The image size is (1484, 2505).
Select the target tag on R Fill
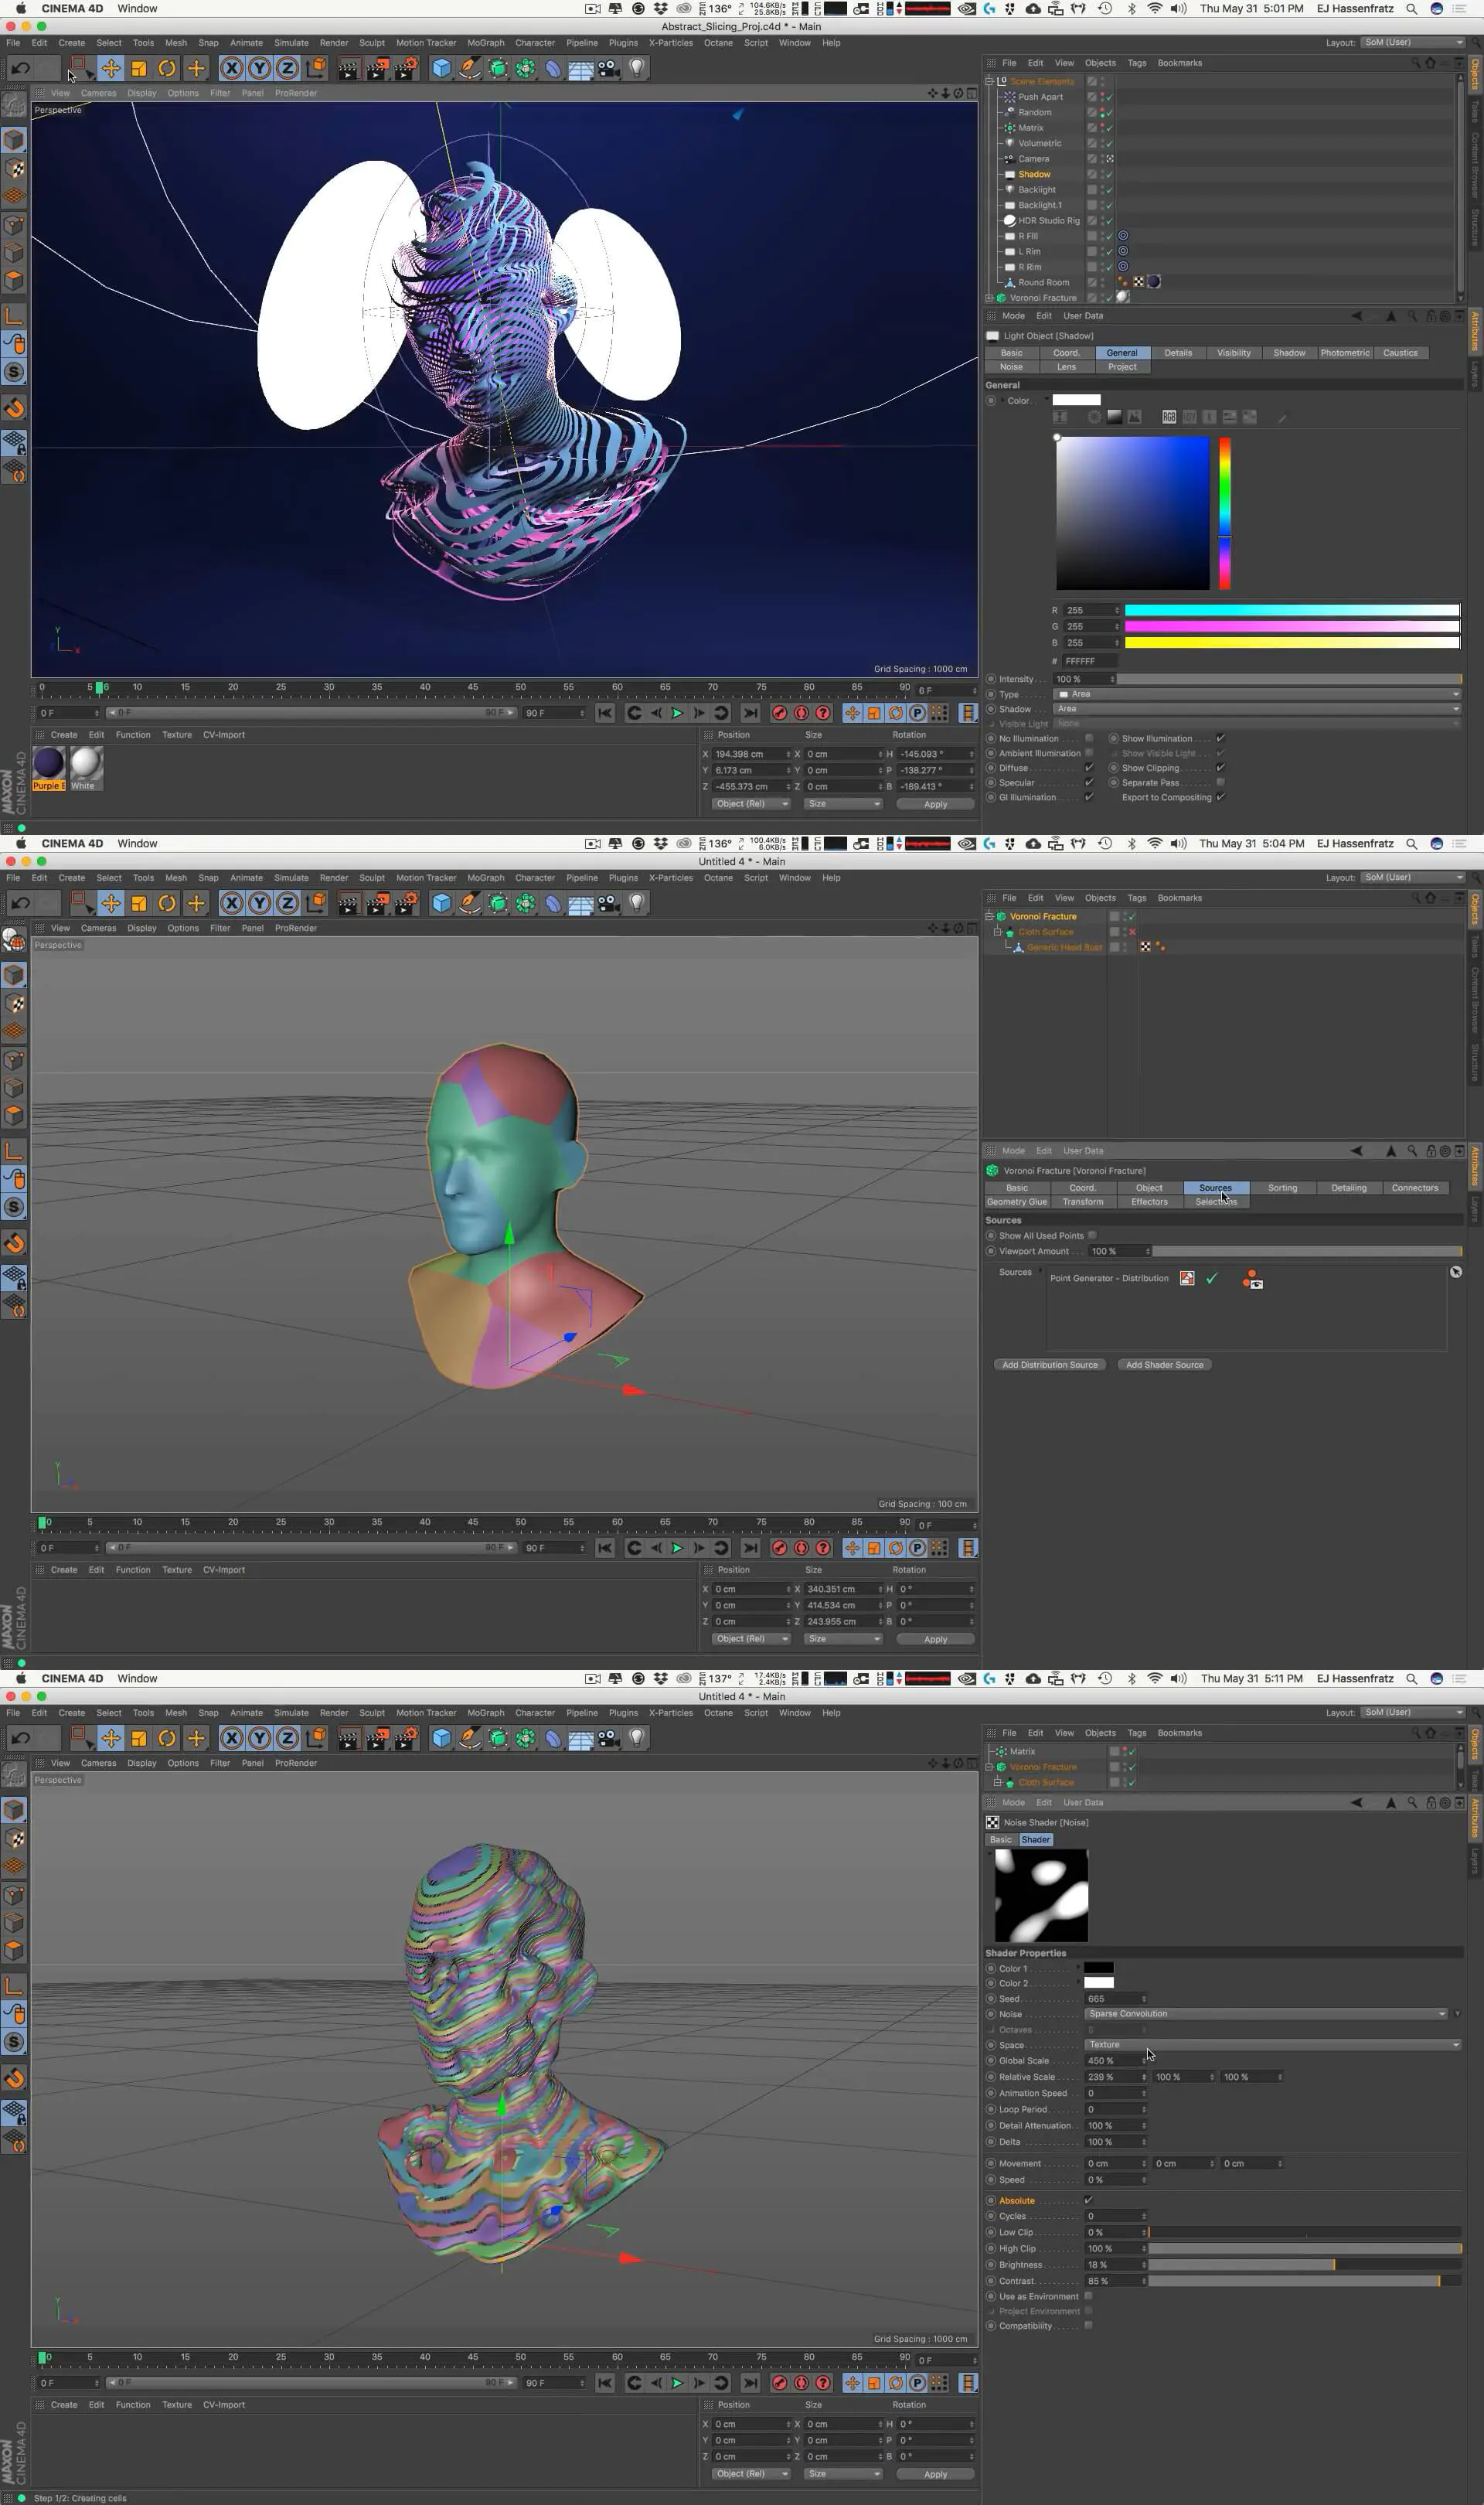[x=1123, y=236]
